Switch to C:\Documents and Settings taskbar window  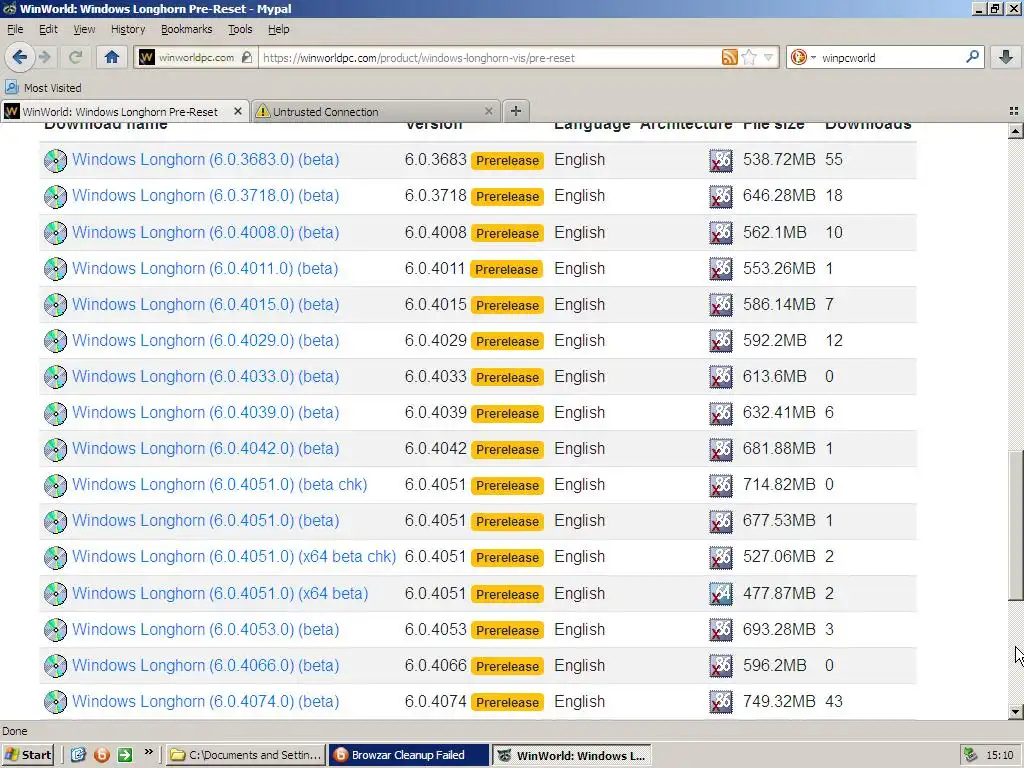click(246, 755)
